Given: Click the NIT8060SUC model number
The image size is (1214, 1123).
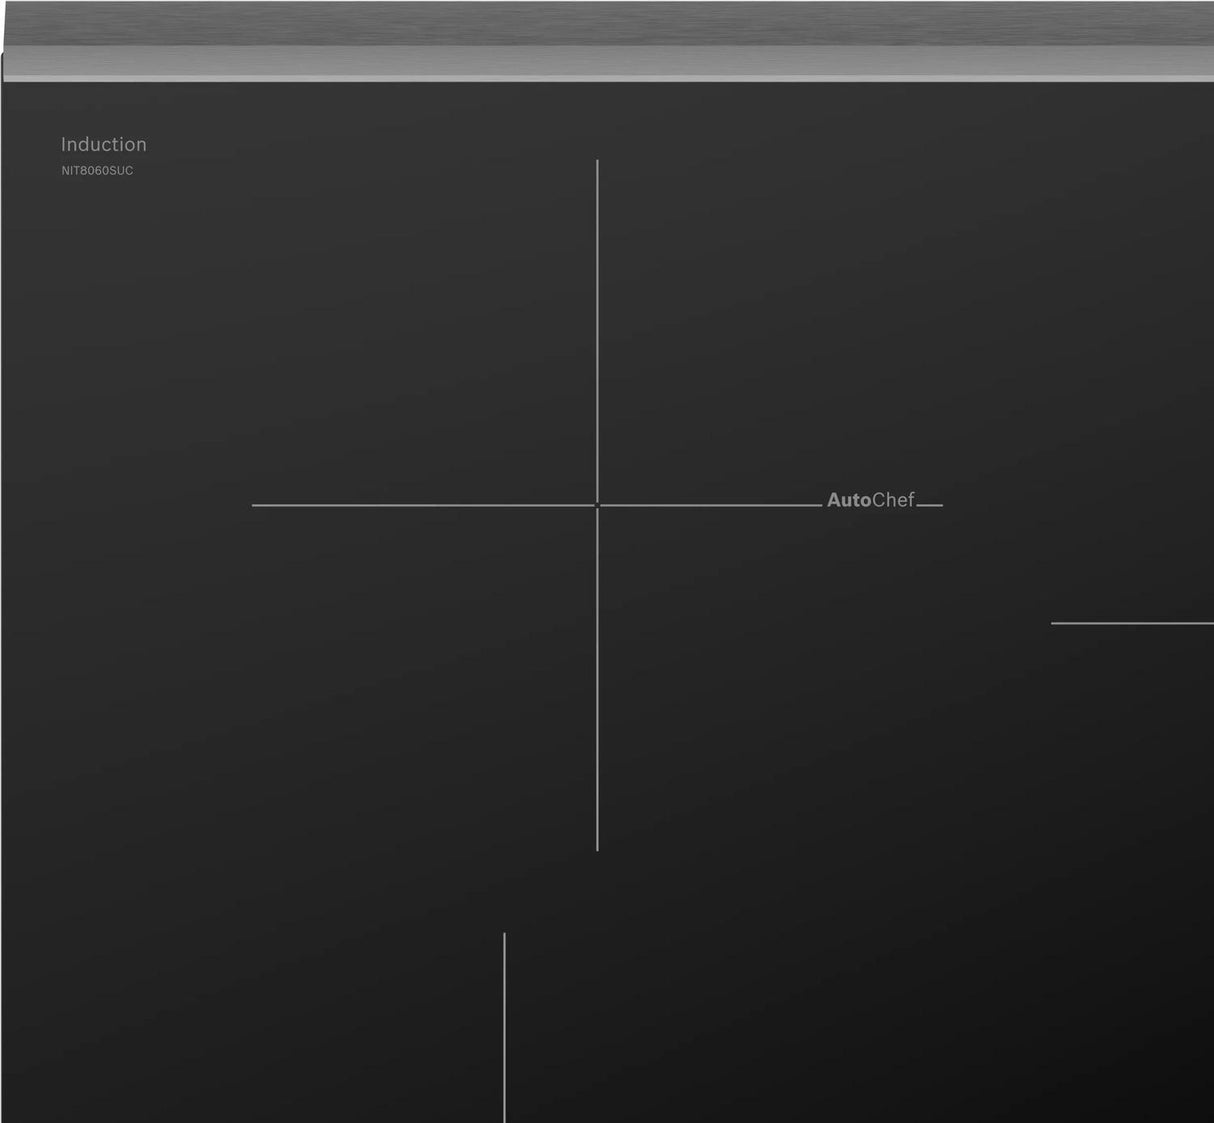Looking at the screenshot, I should tap(97, 171).
